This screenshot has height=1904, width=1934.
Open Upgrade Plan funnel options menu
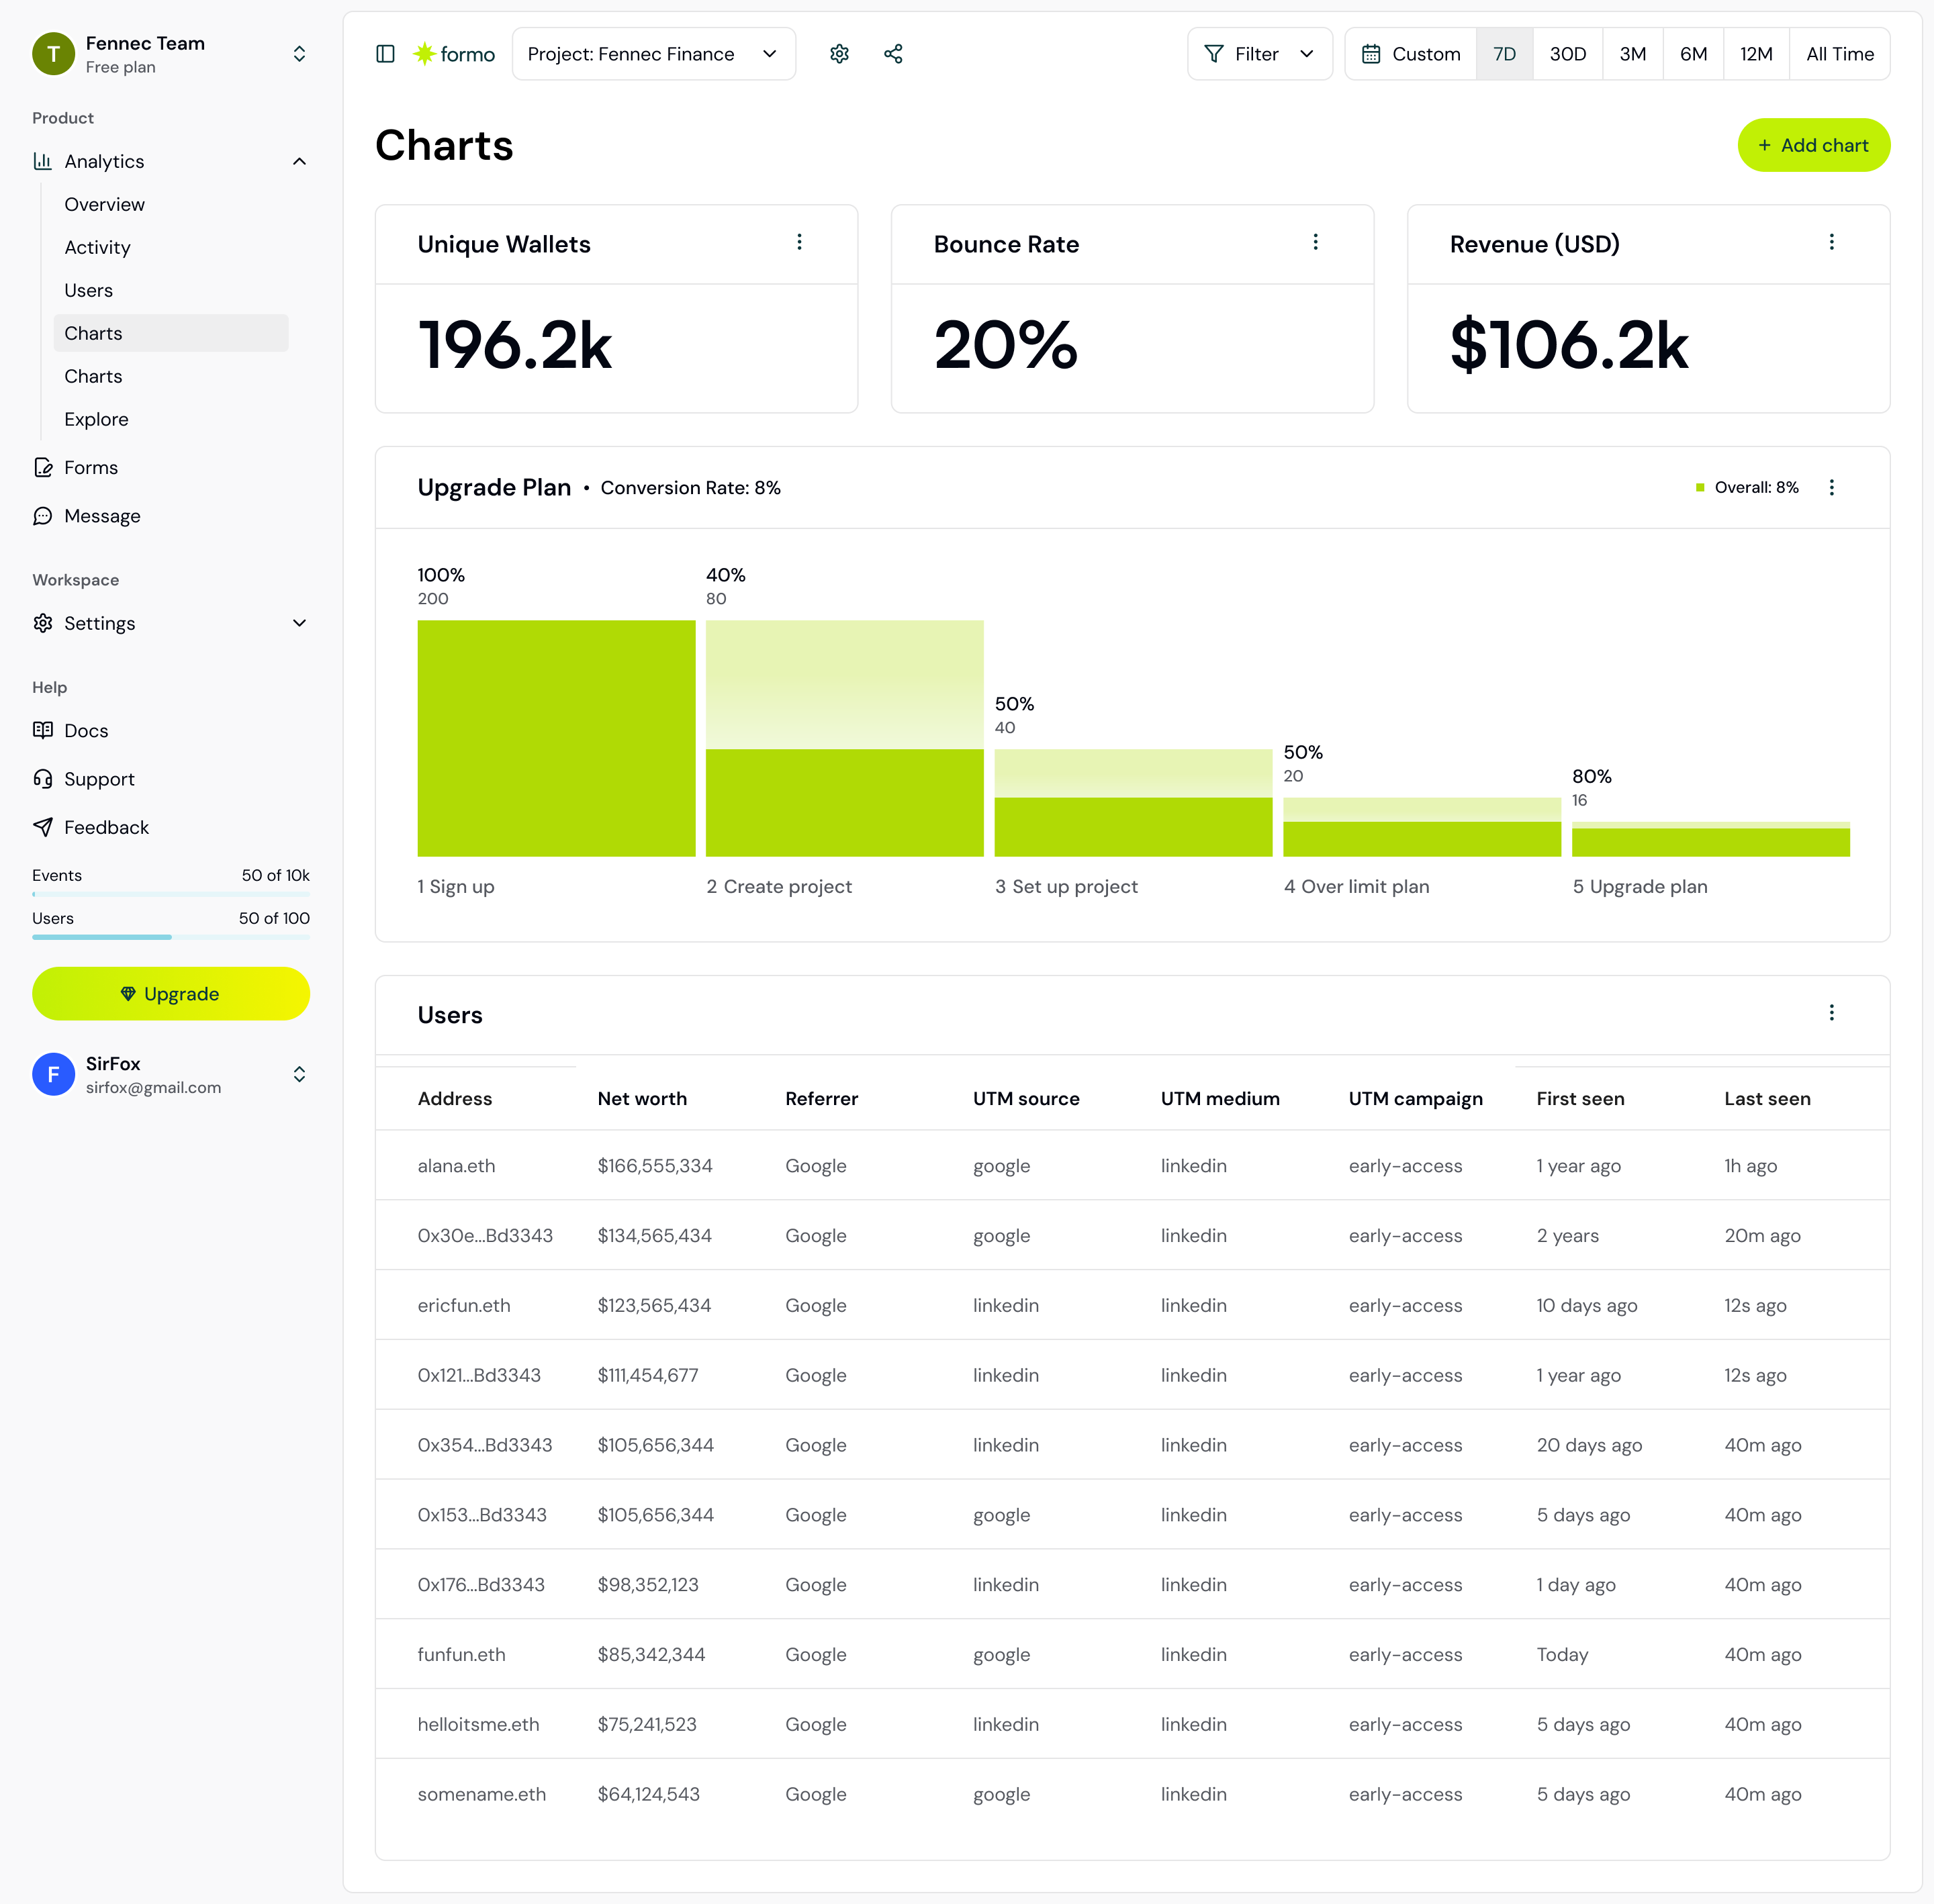point(1831,487)
